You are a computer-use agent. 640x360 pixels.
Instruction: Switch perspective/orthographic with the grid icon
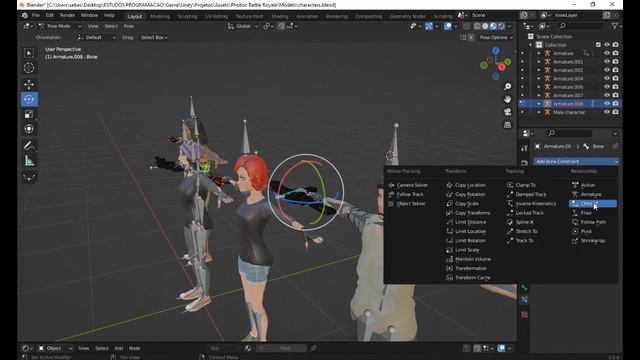(507, 124)
